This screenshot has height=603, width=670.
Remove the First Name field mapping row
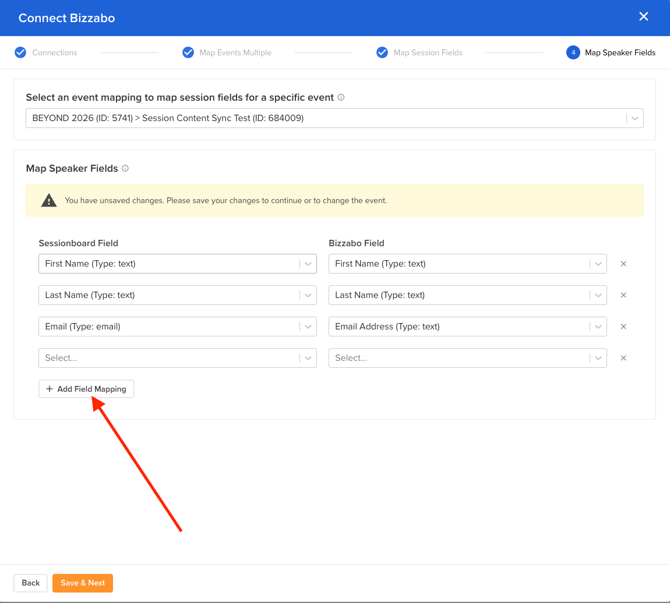pyautogui.click(x=623, y=264)
